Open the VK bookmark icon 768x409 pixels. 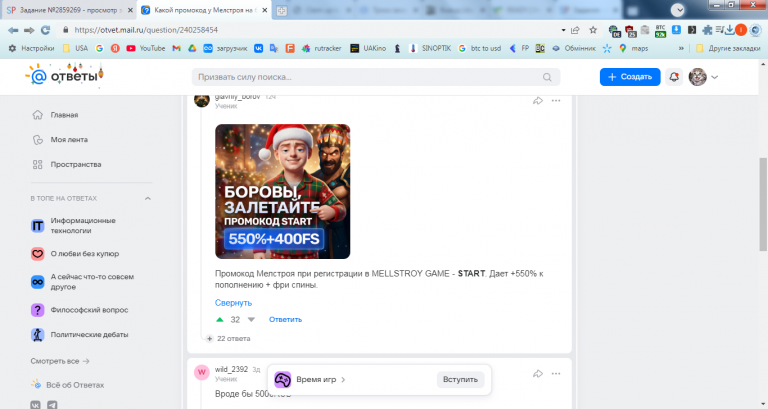(258, 48)
